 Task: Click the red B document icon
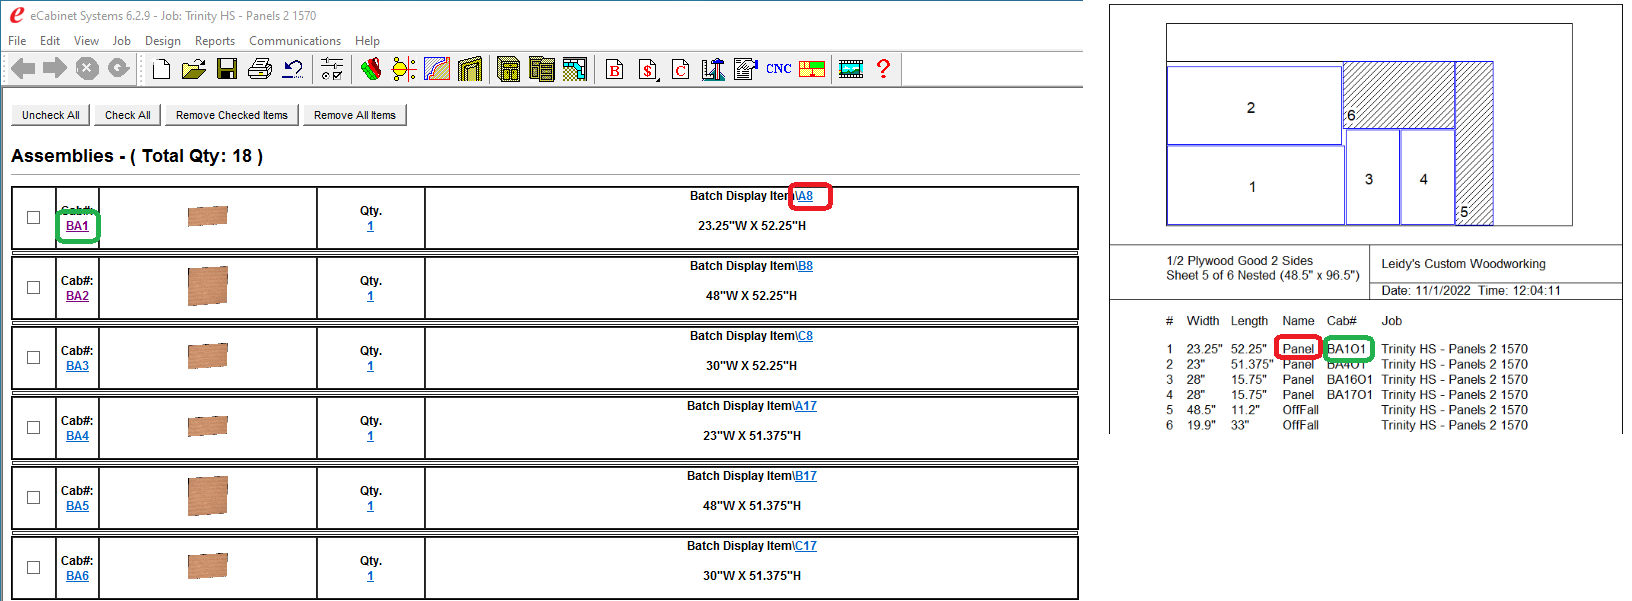(x=615, y=69)
